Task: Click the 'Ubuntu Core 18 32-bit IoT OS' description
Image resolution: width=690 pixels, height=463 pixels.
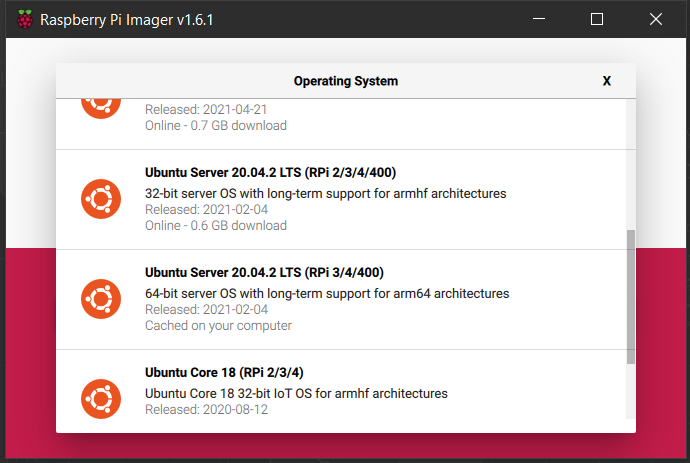Action: tap(296, 393)
